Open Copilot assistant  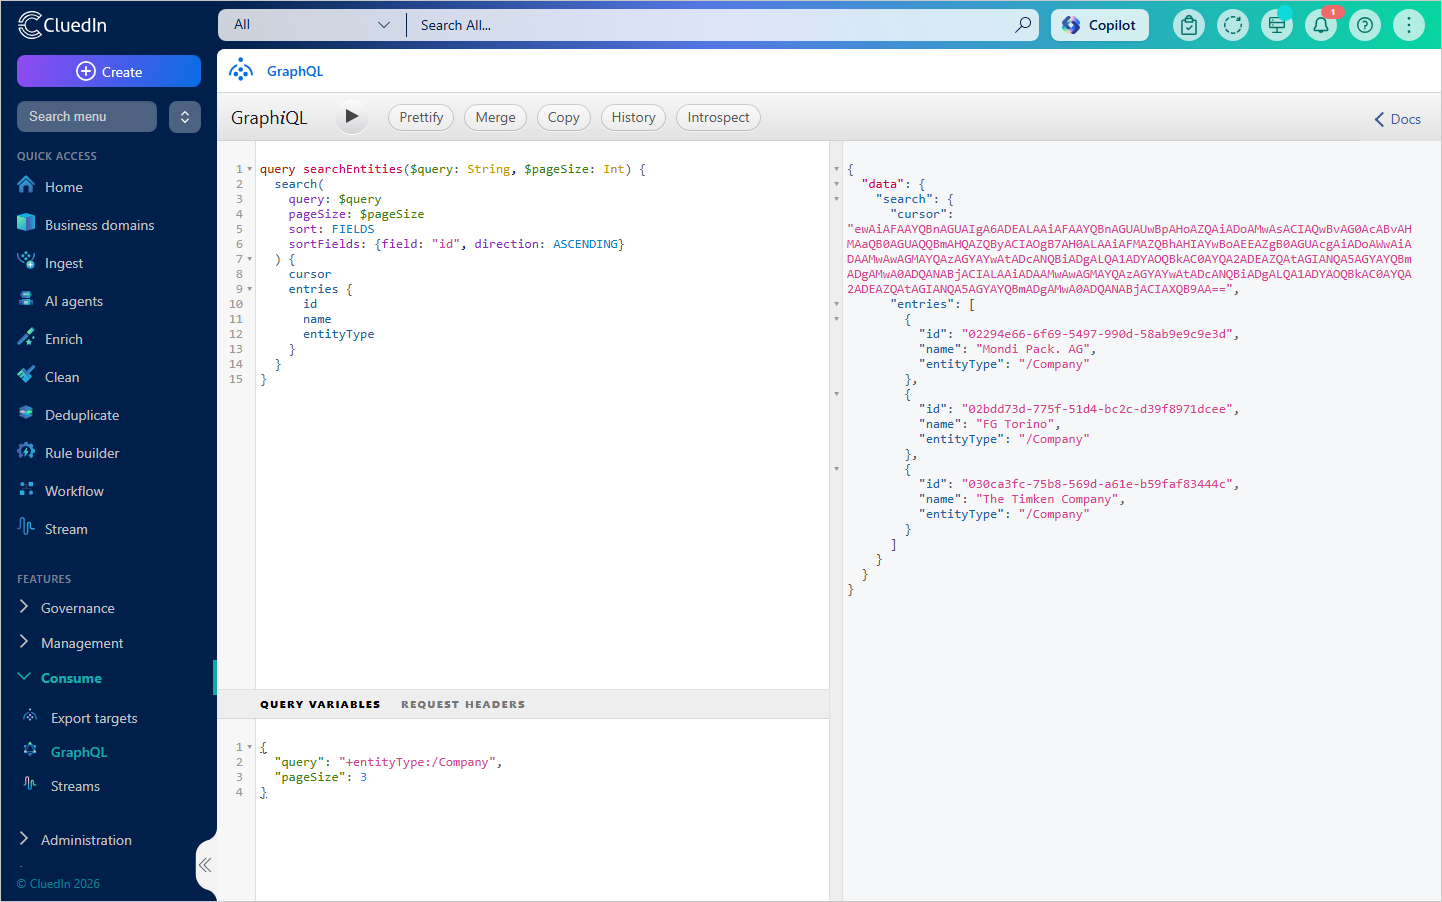pos(1099,25)
